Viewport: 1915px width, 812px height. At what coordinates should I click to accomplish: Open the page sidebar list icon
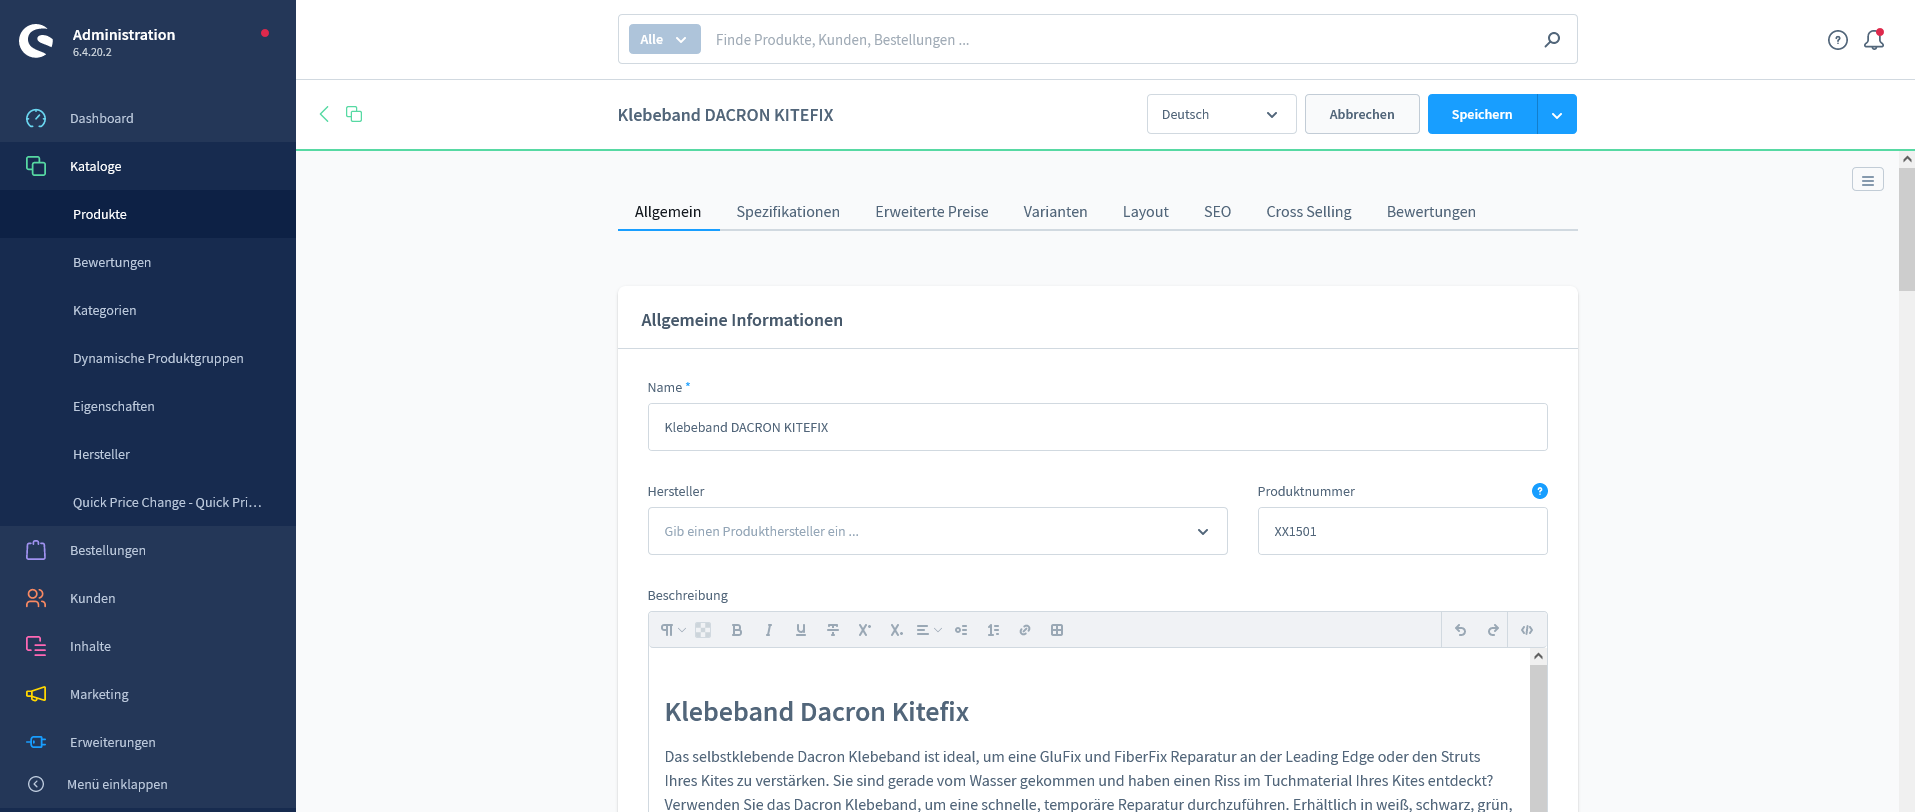pos(1868,180)
